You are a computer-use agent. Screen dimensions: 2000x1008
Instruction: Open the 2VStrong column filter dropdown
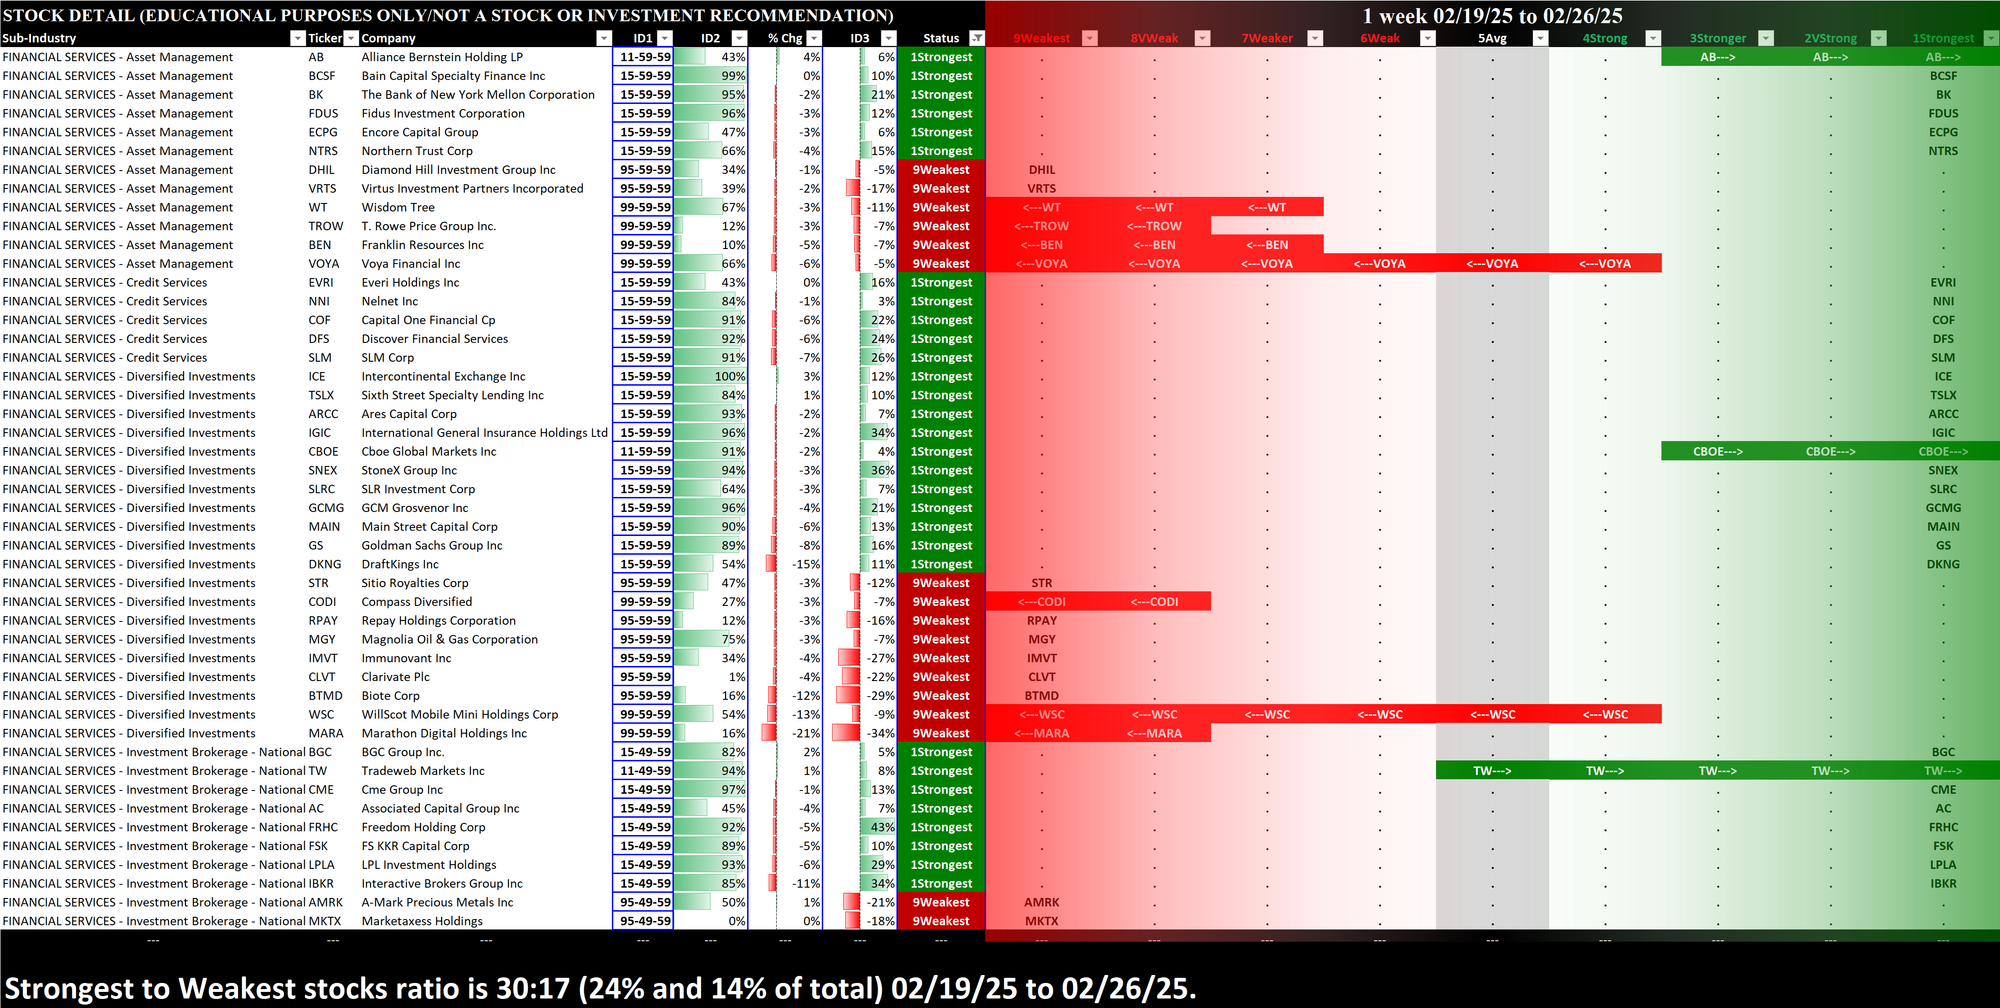pos(1879,38)
